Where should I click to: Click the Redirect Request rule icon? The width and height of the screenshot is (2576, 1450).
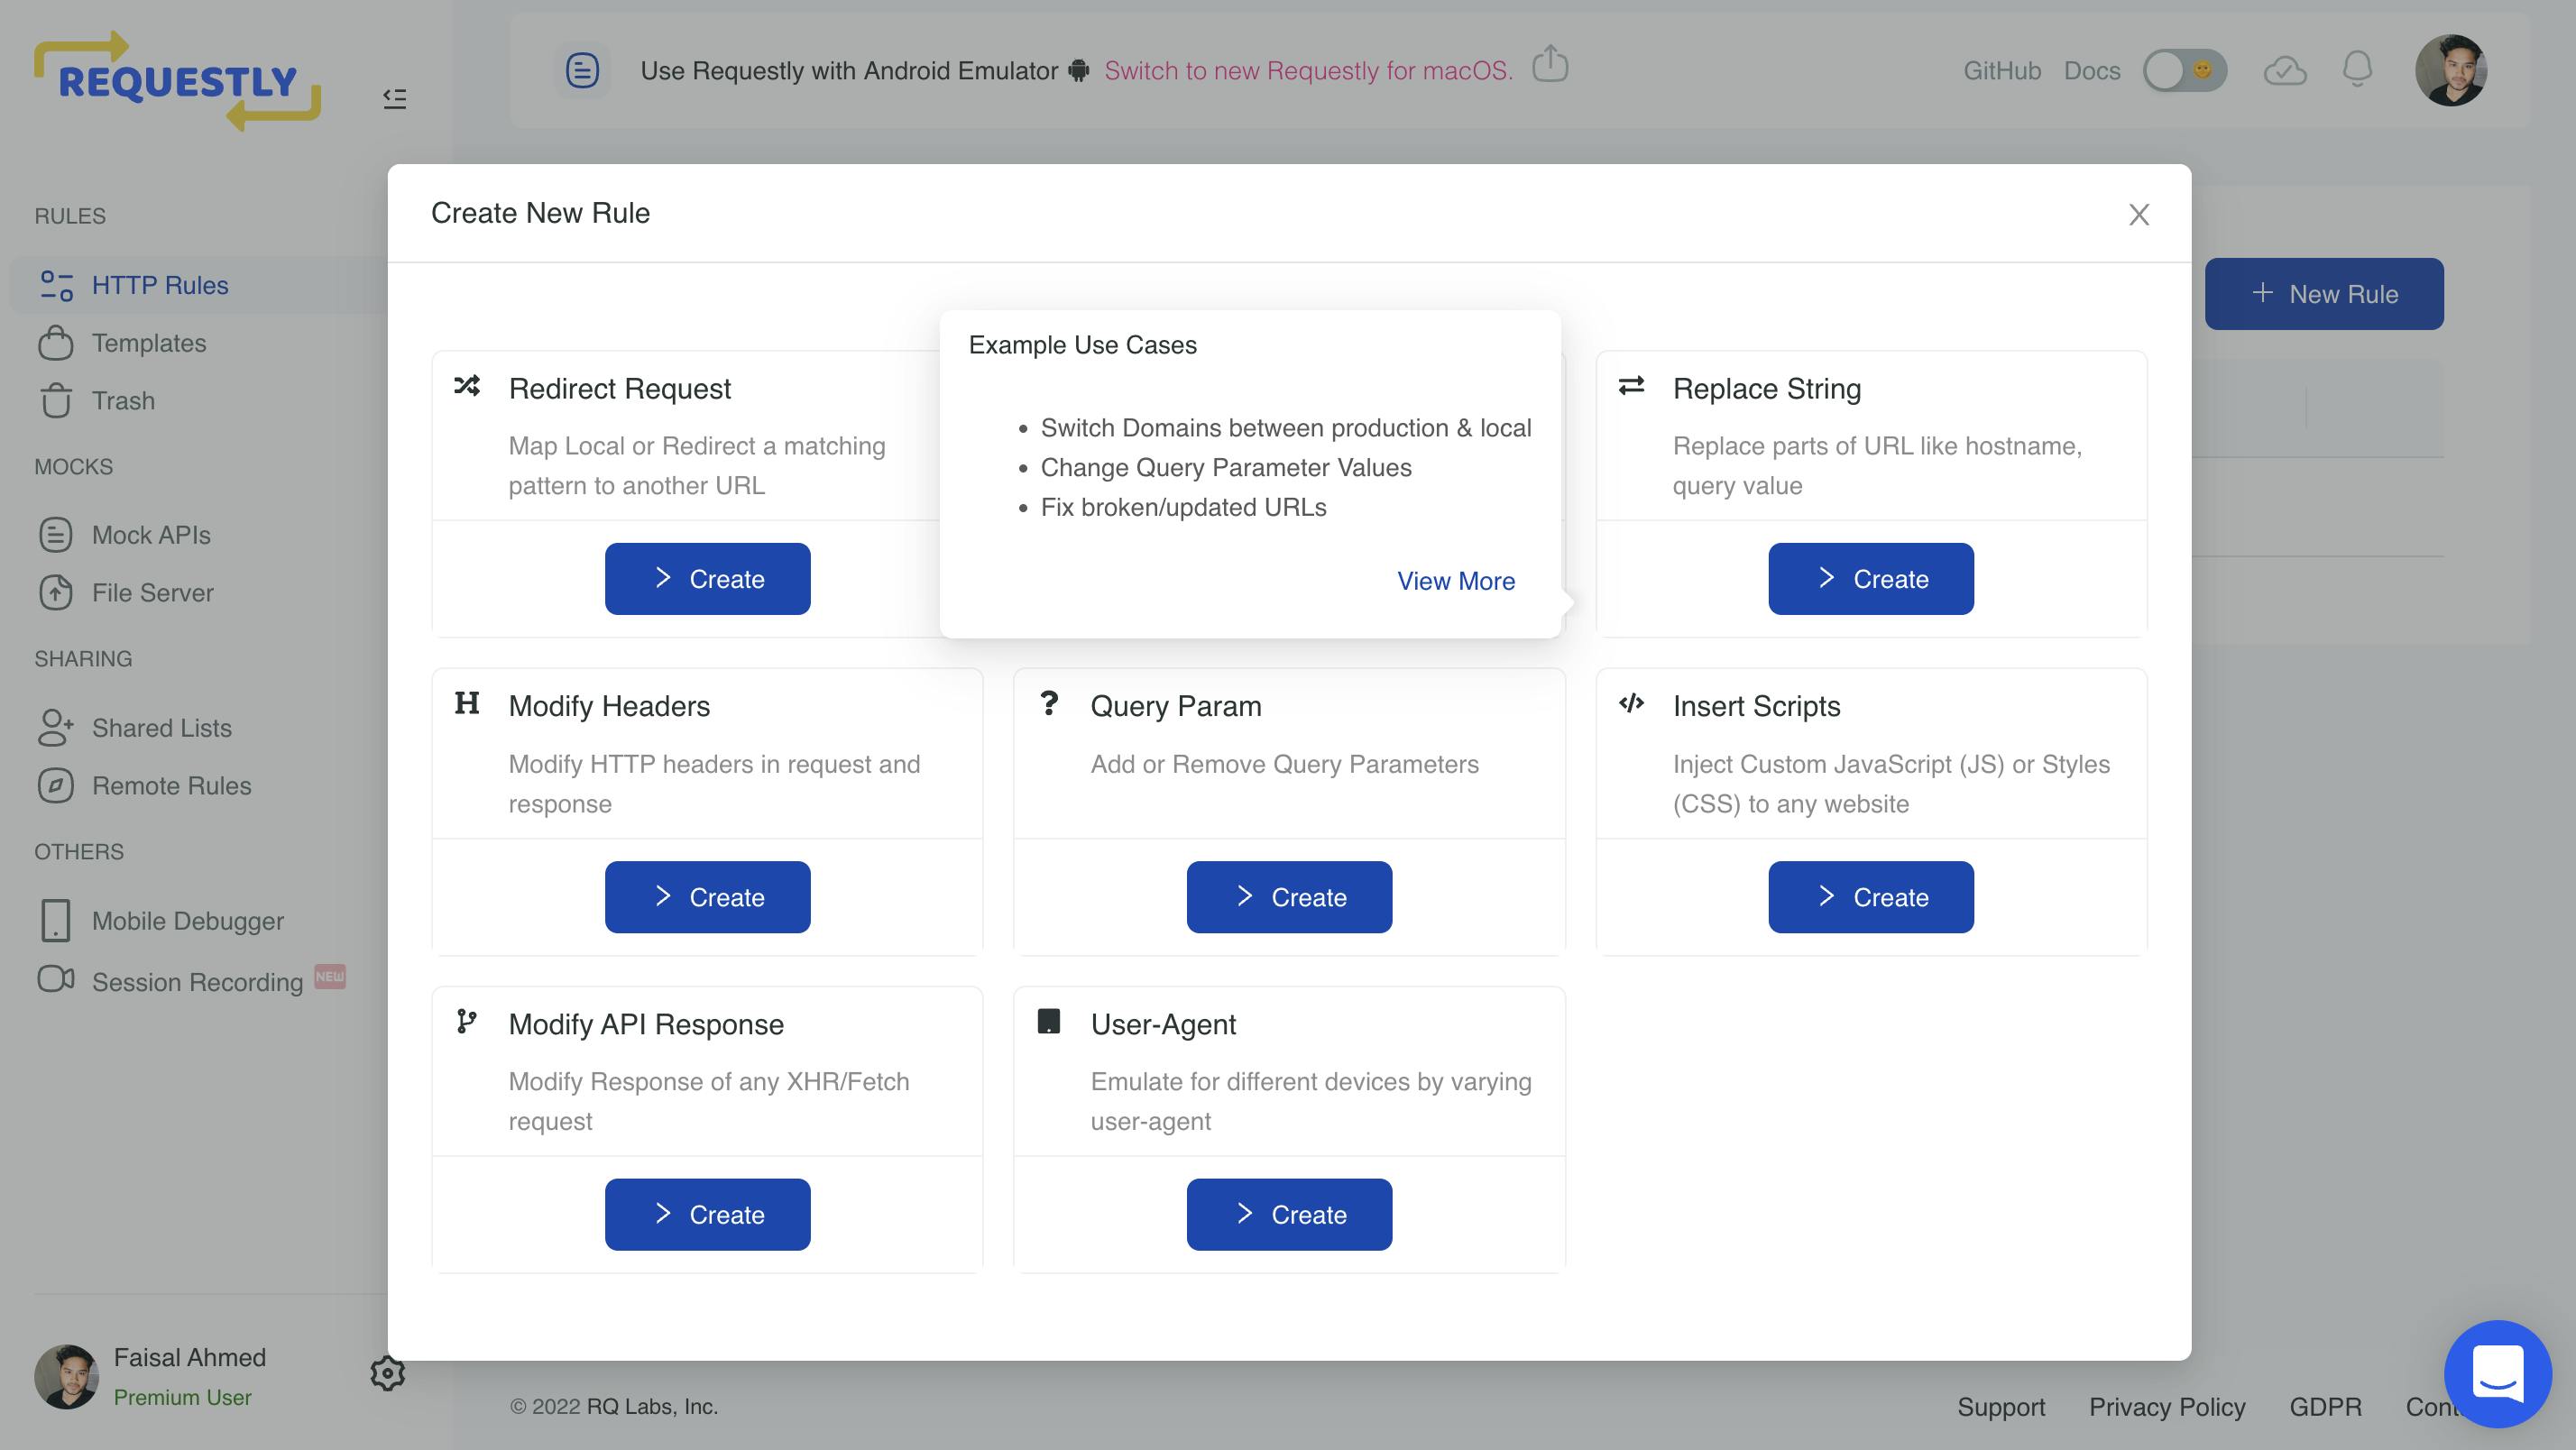click(x=467, y=384)
